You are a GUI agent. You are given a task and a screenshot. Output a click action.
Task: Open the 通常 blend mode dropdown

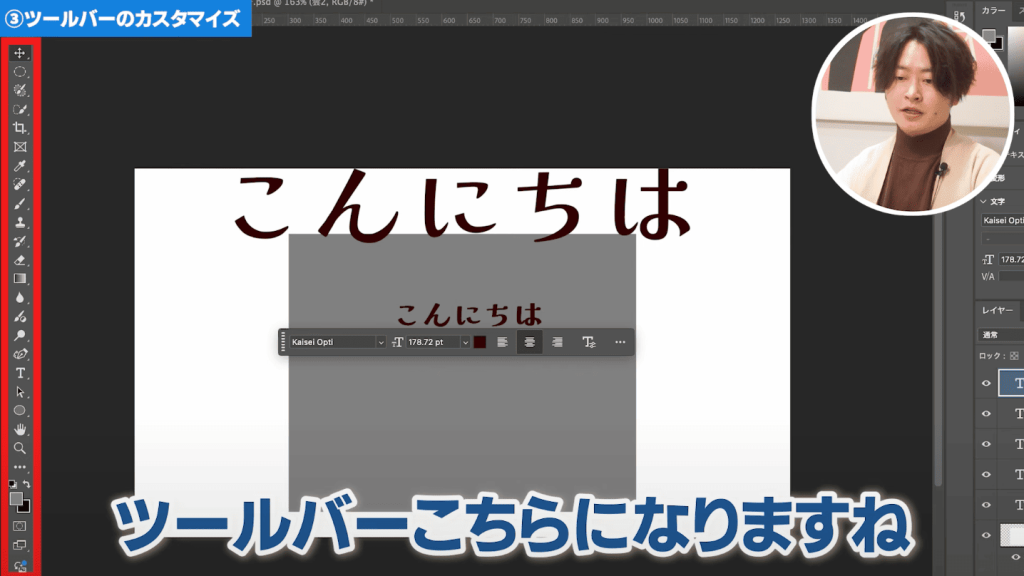point(1001,335)
